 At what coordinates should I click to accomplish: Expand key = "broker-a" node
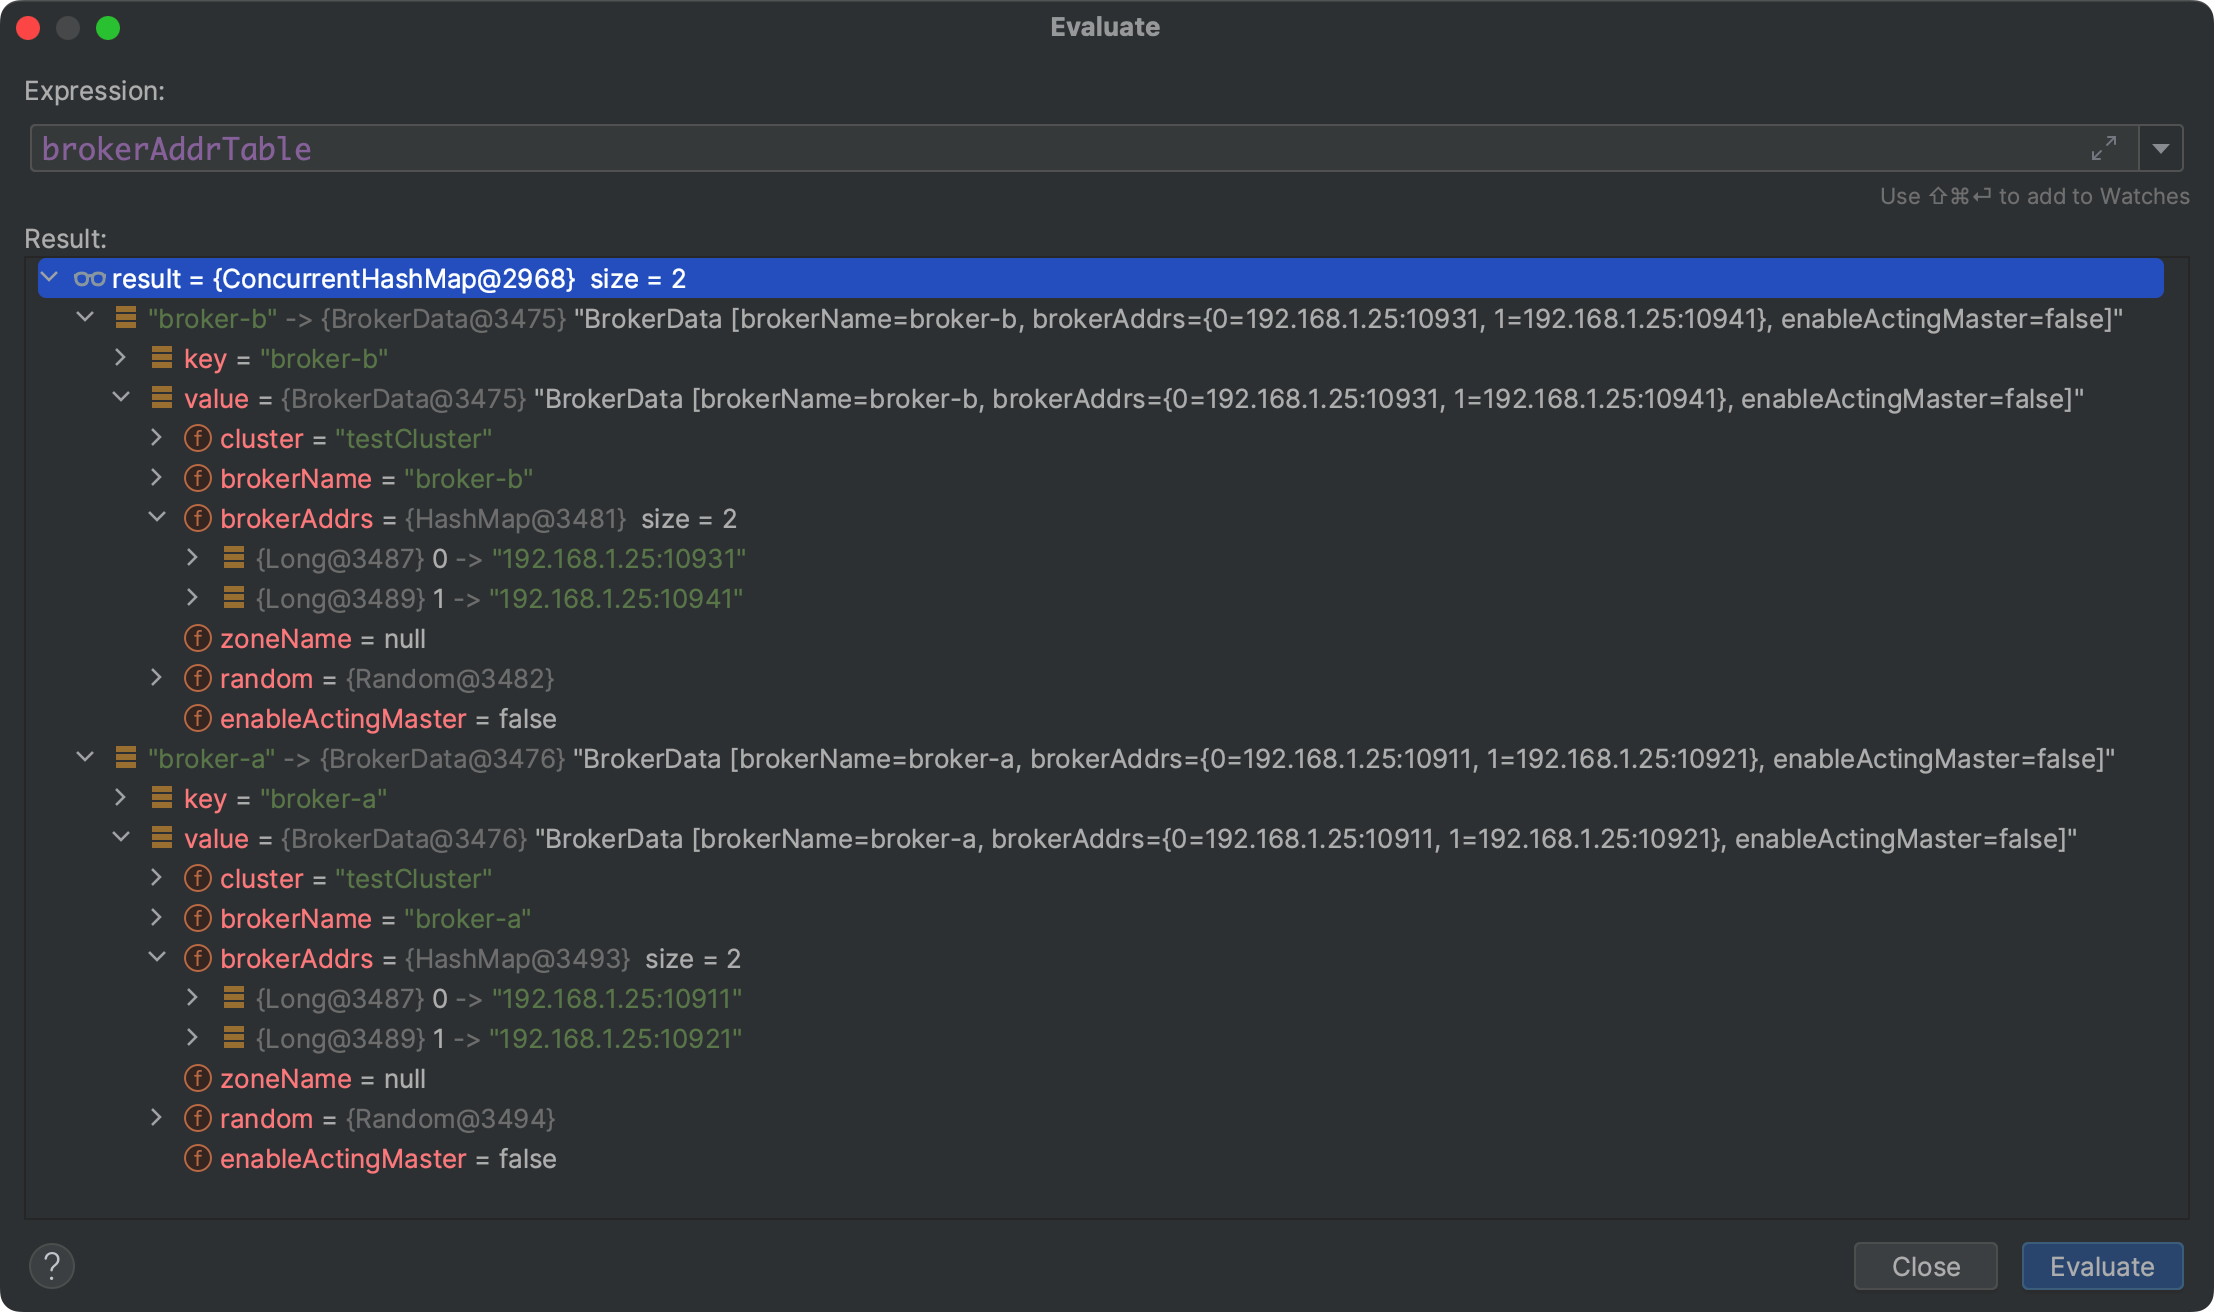pyautogui.click(x=121, y=798)
